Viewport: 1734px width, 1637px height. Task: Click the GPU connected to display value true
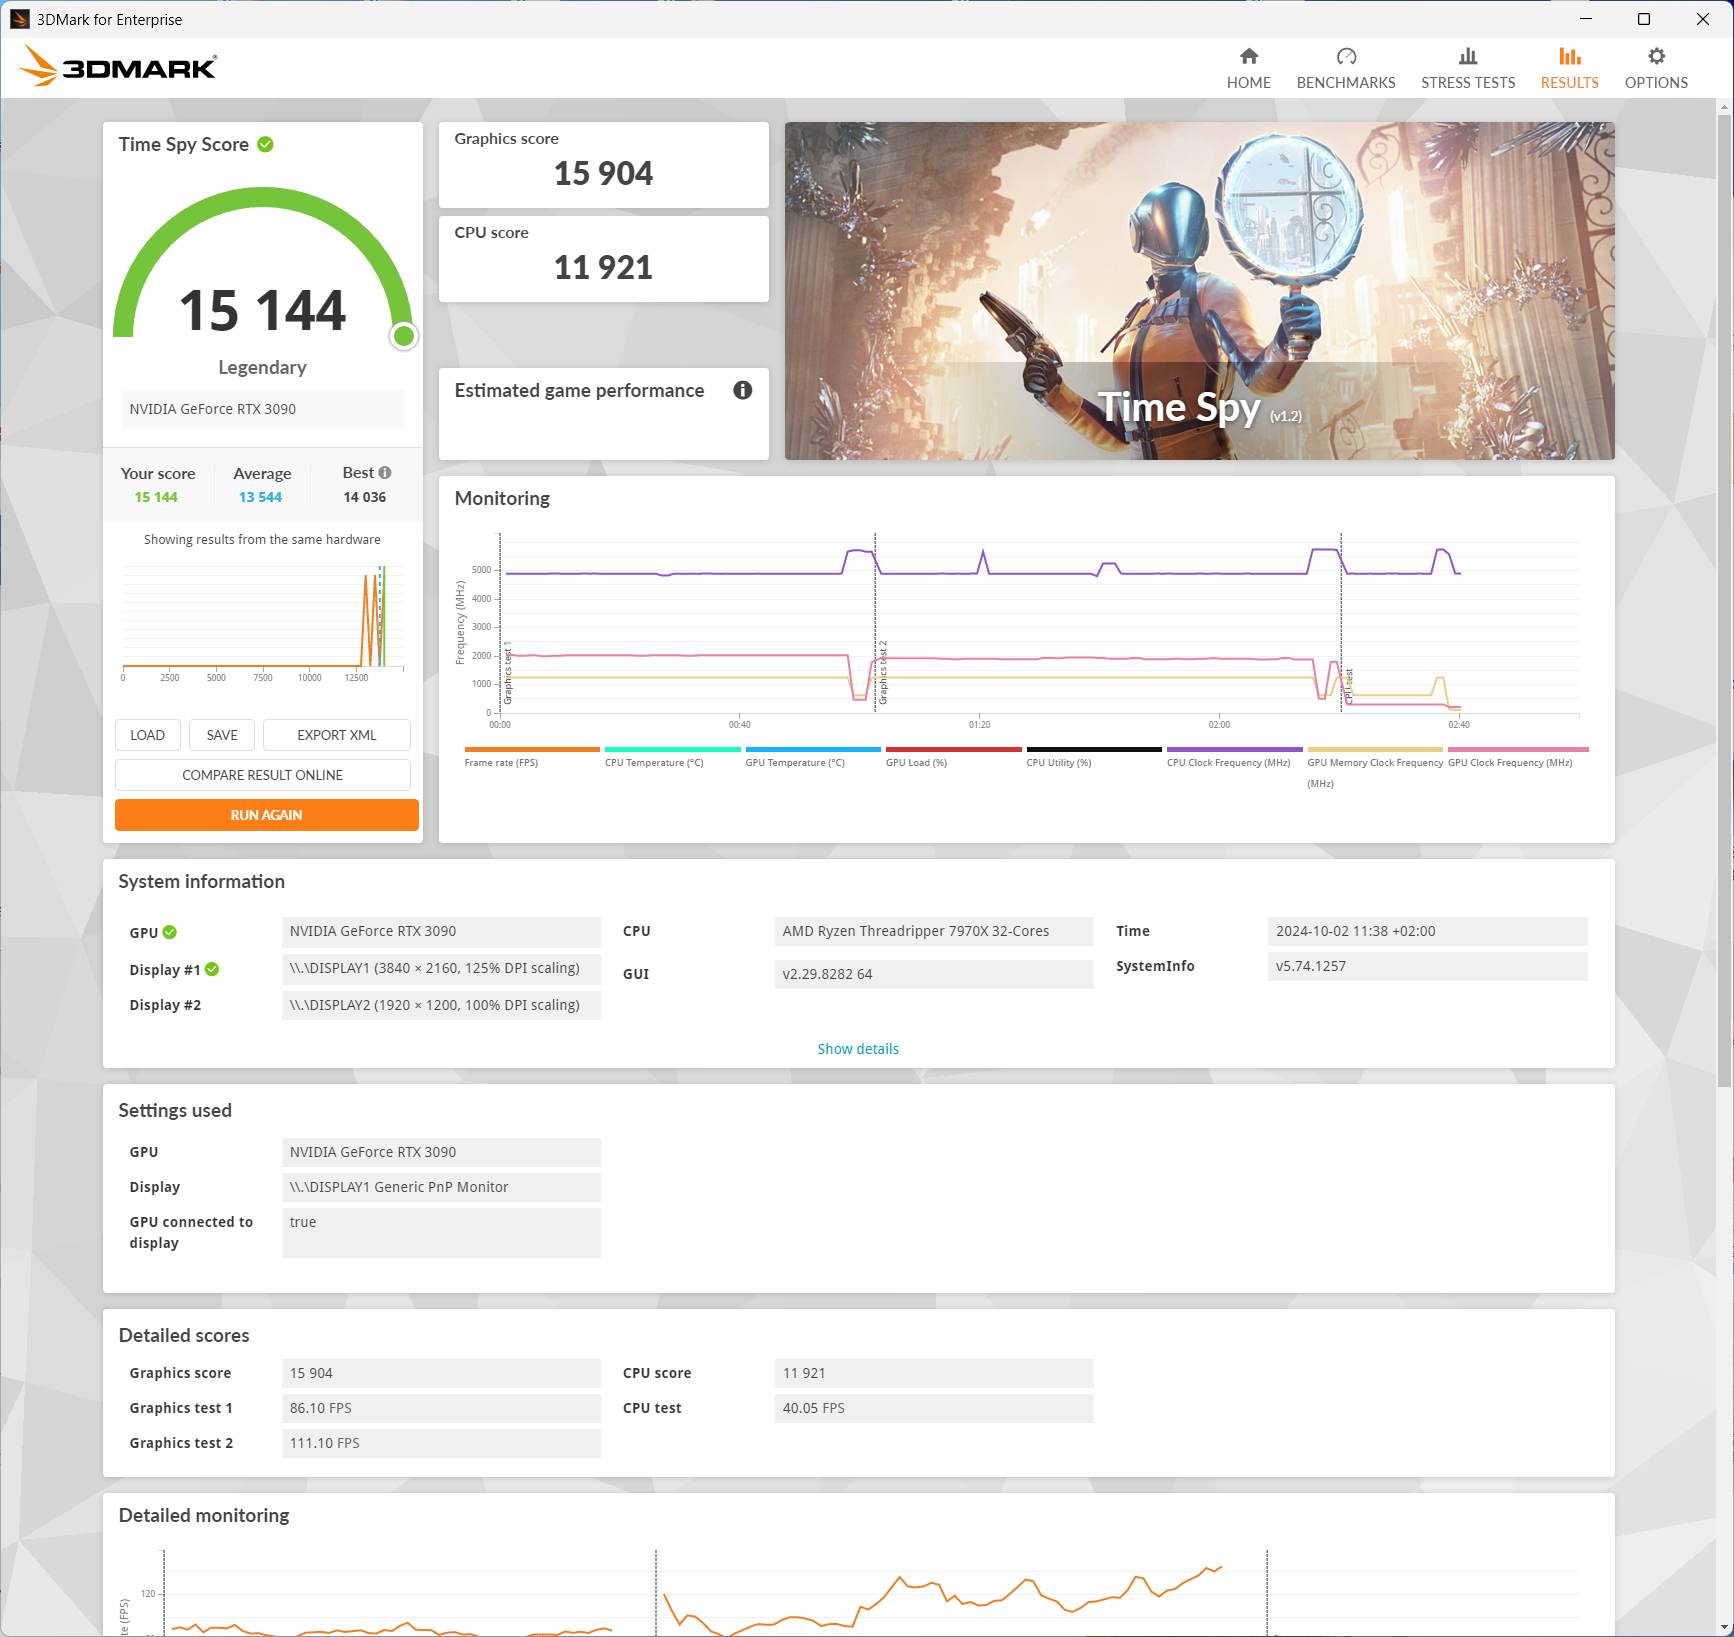click(x=441, y=1232)
